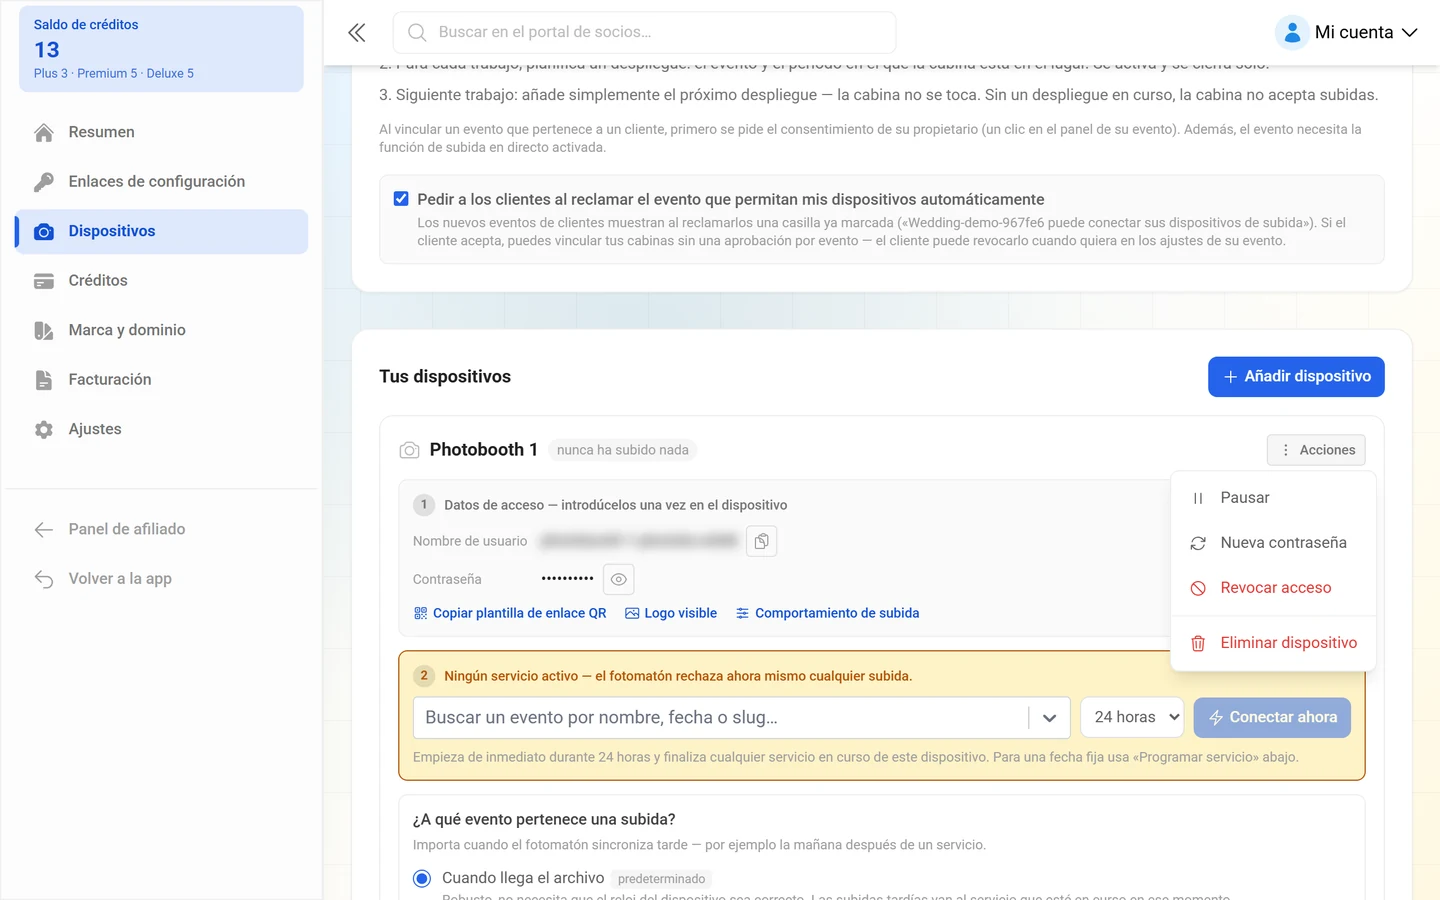1440x900 pixels.
Task: Show the password with the eye icon
Action: point(619,579)
